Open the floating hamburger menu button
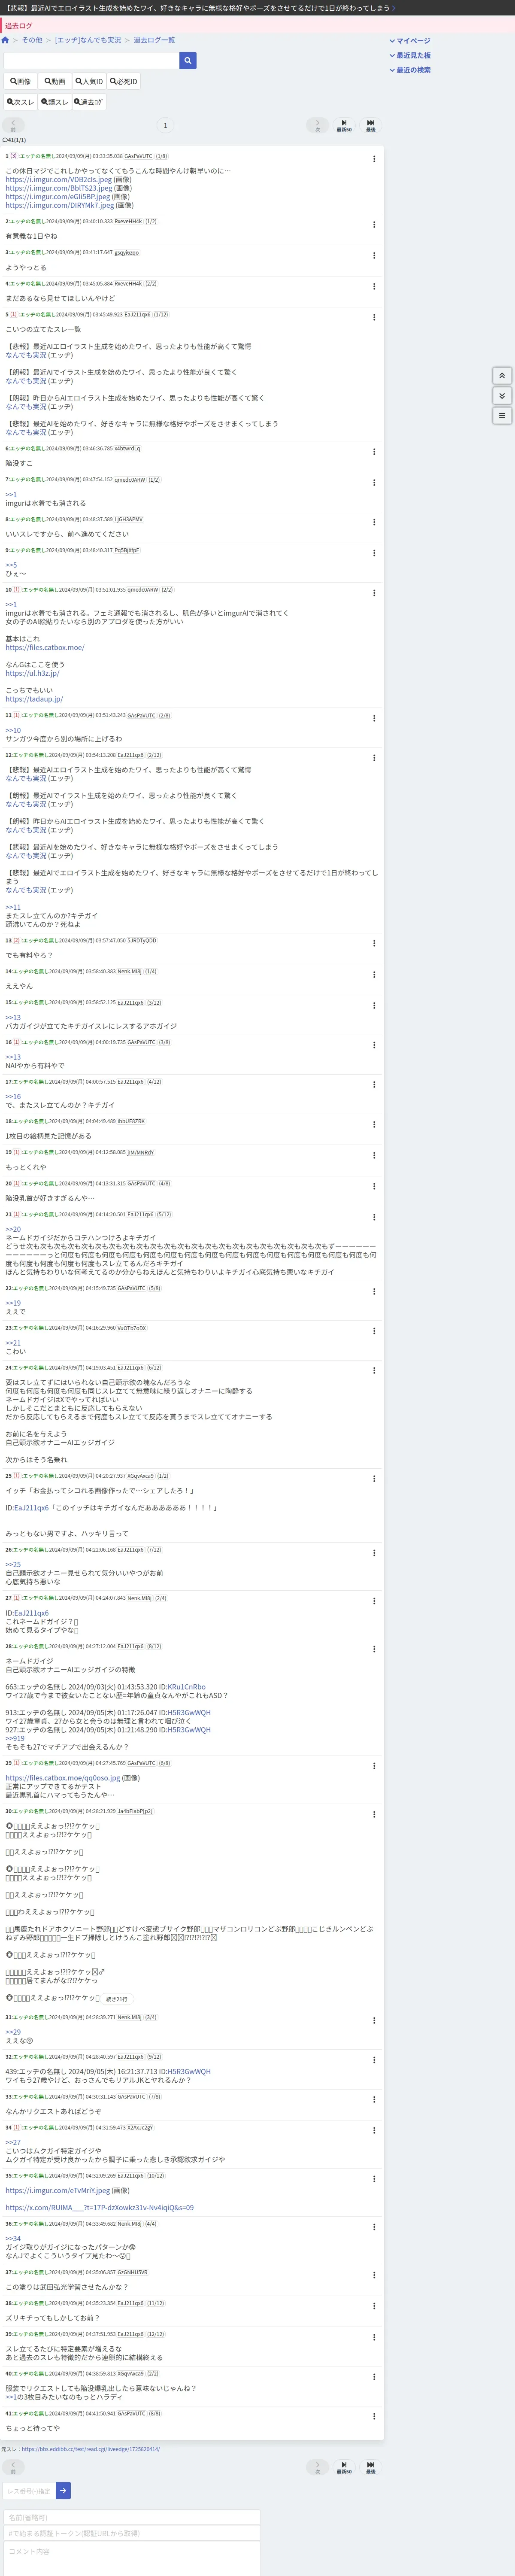 503,415
